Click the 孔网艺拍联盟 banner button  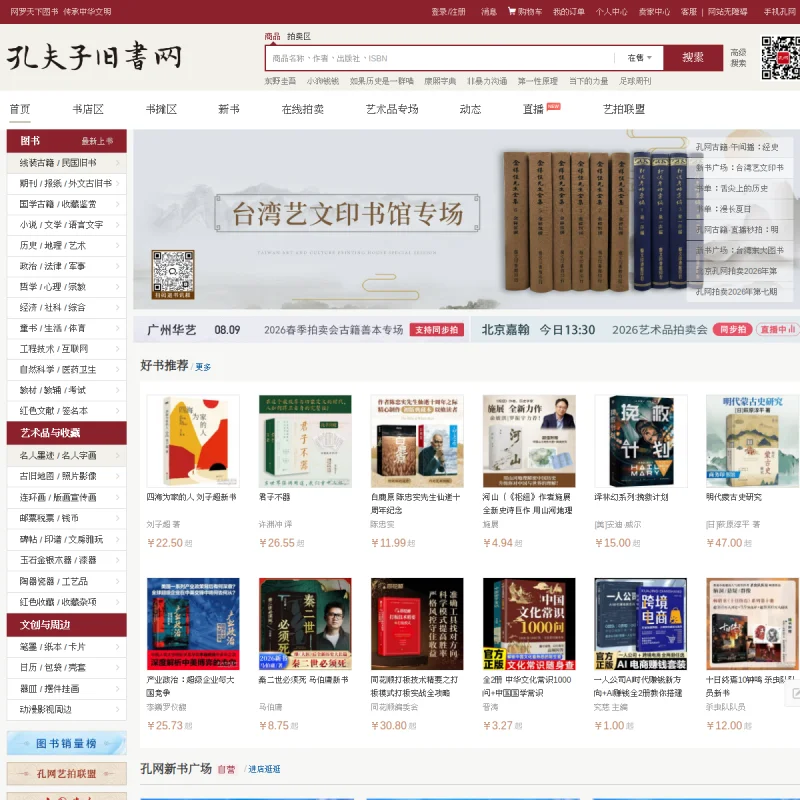point(66,773)
